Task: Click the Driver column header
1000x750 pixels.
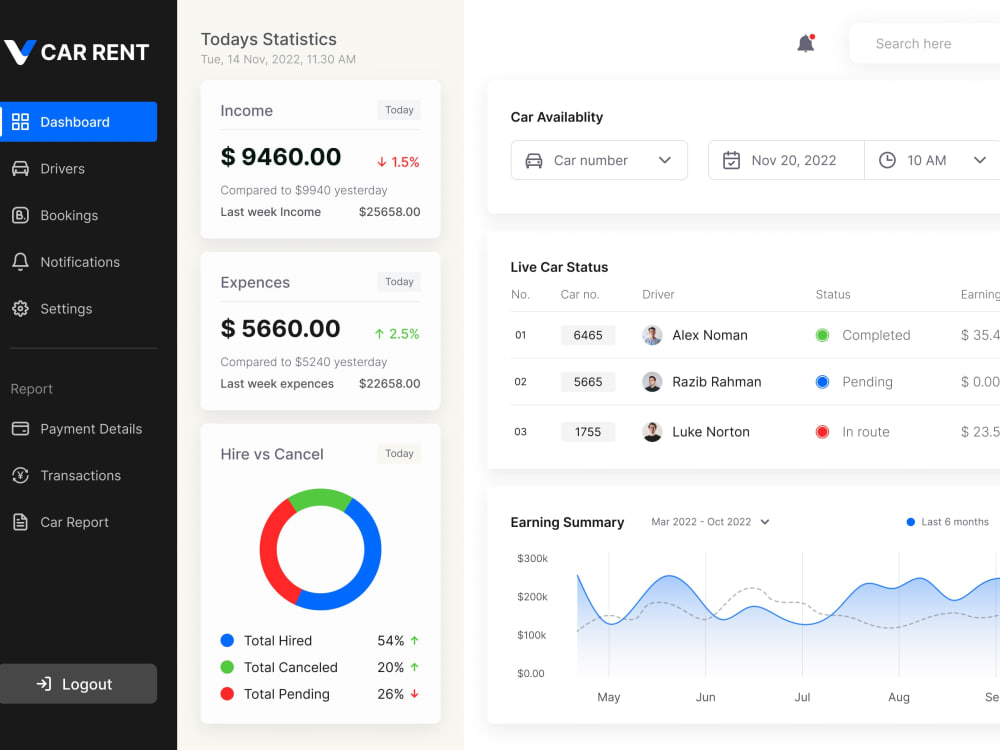Action: tap(658, 294)
